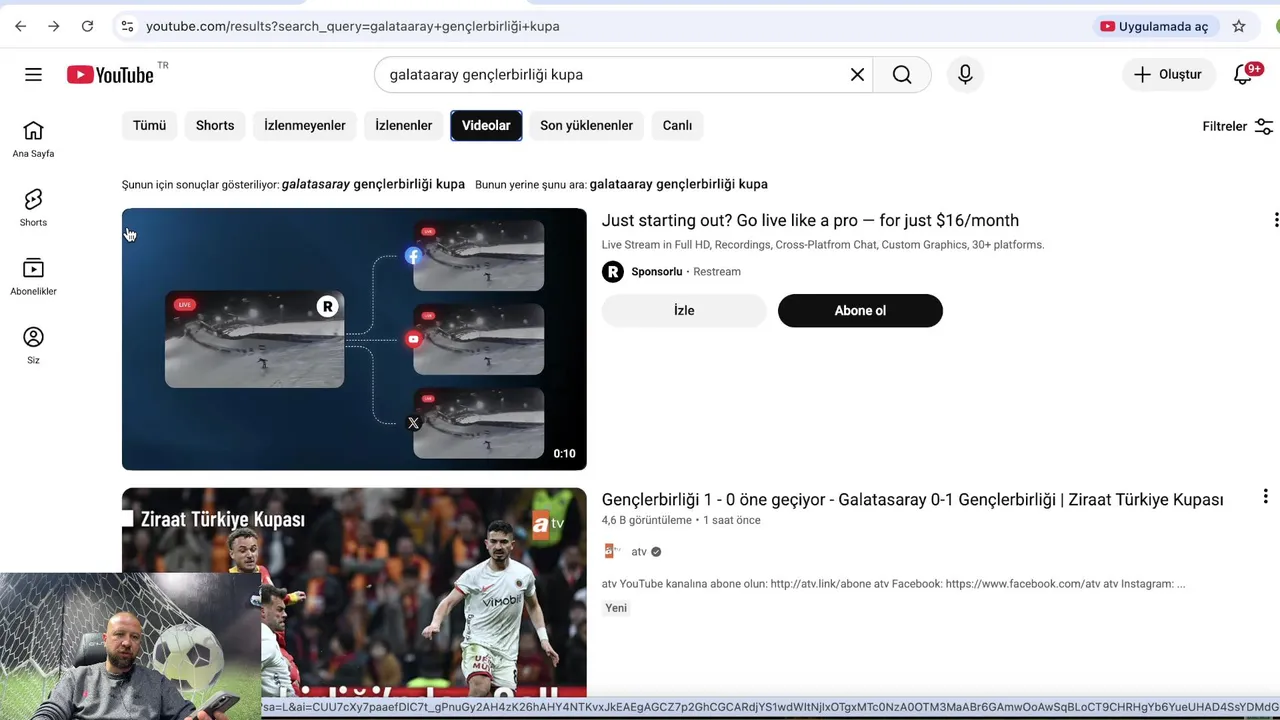Viewport: 1280px width, 720px height.
Task: Select the Son yüklenenler chip
Action: tap(586, 125)
